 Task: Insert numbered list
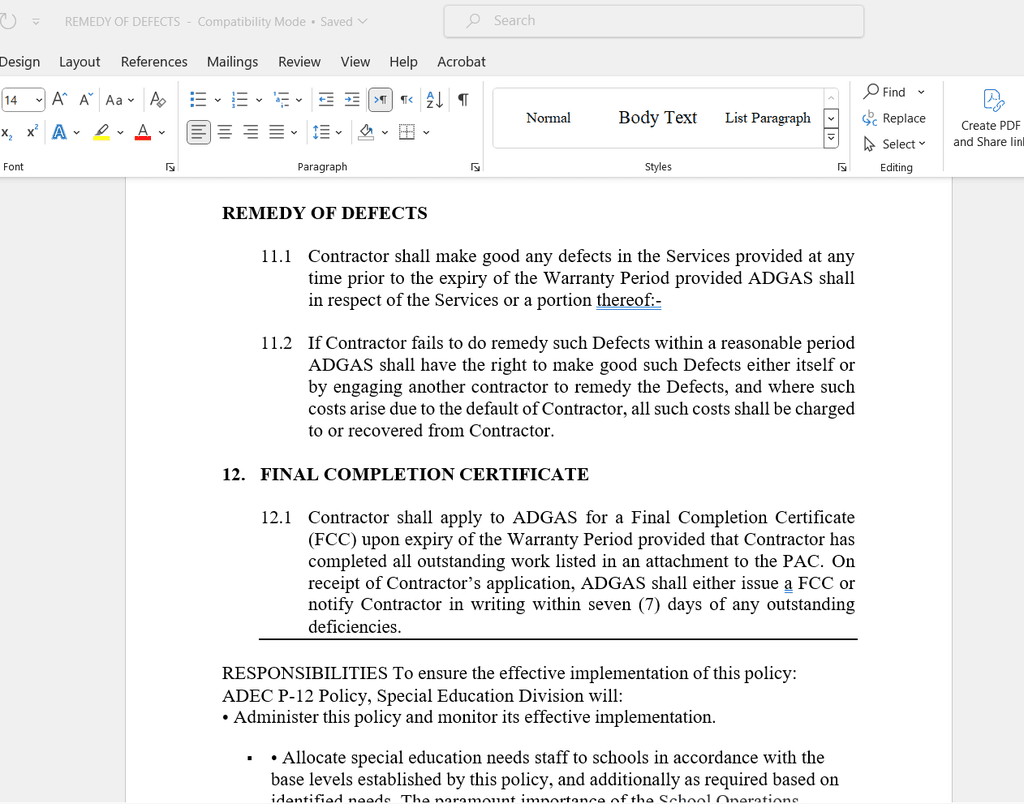(240, 99)
